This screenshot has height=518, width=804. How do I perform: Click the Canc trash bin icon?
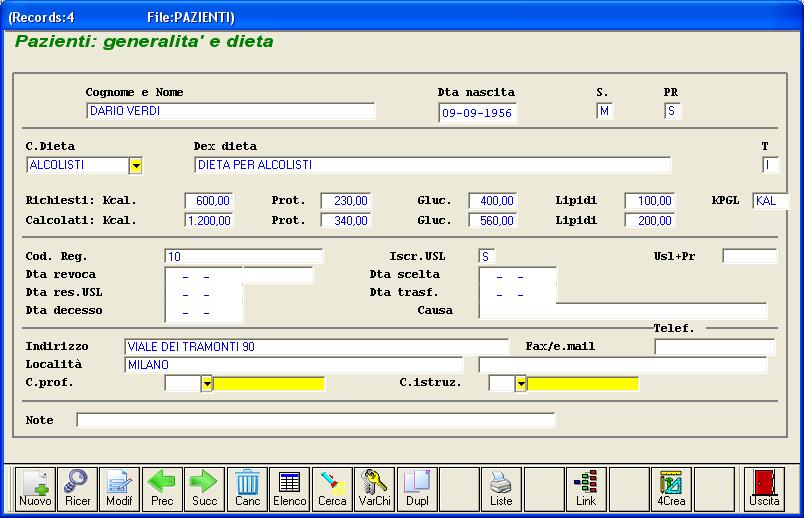[x=247, y=489]
